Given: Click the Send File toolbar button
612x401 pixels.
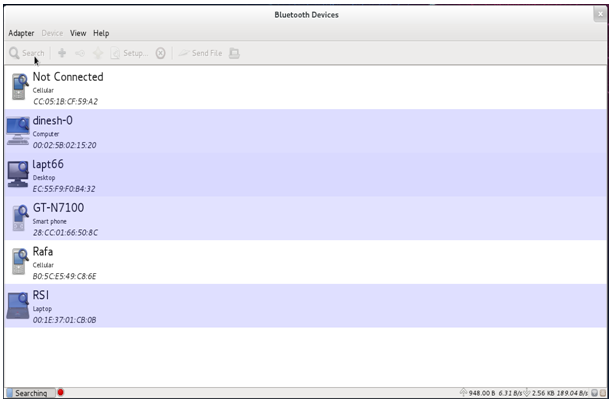Looking at the screenshot, I should [201, 52].
